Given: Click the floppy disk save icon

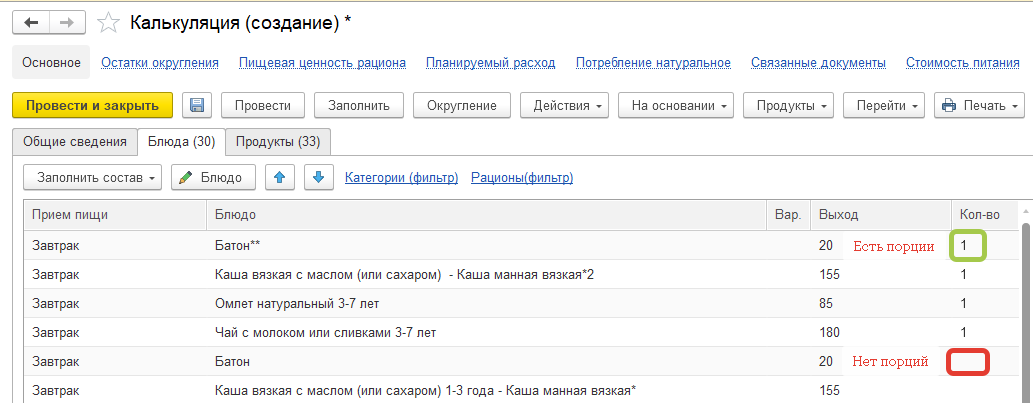Looking at the screenshot, I should point(196,105).
